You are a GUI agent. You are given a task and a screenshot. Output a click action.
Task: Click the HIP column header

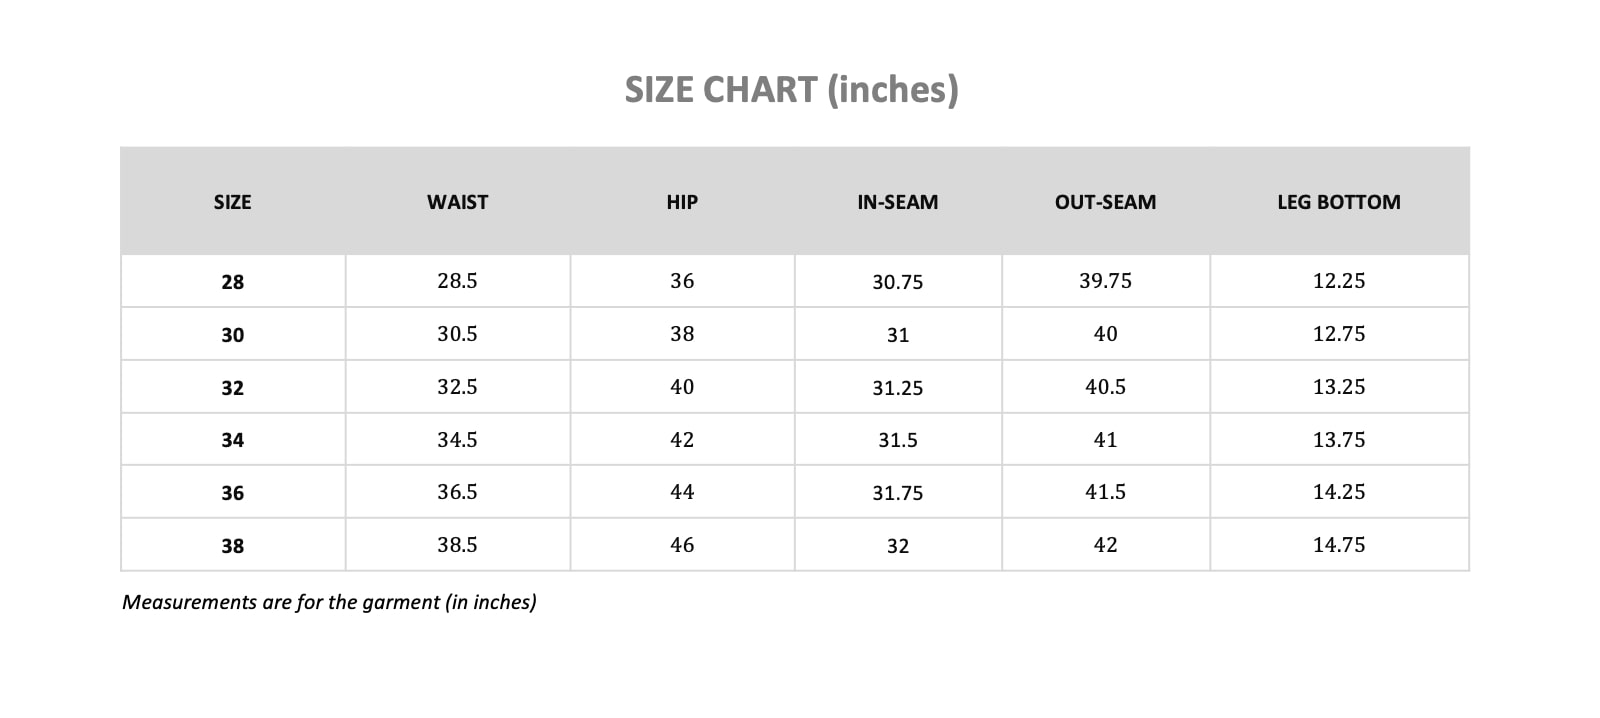[x=682, y=202]
